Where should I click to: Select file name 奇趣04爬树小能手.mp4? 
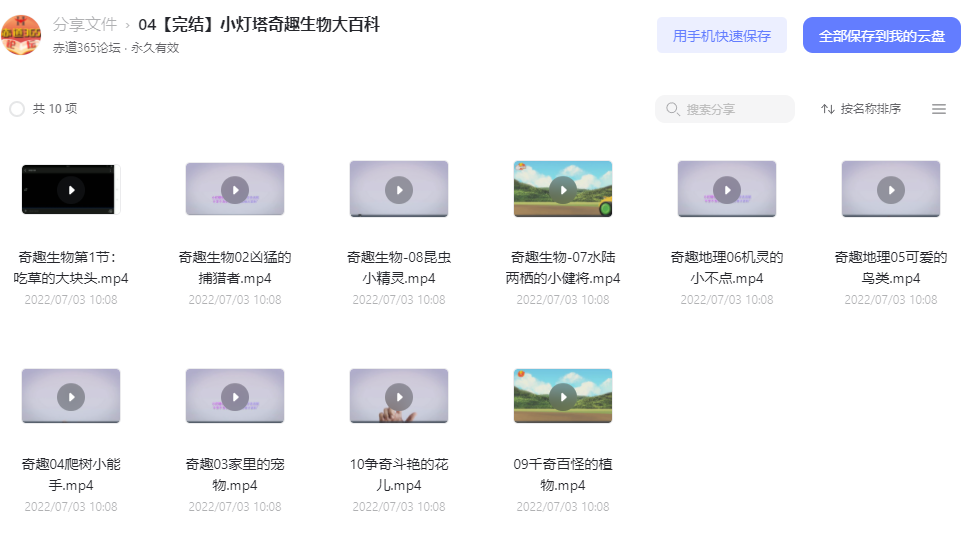[x=71, y=475]
